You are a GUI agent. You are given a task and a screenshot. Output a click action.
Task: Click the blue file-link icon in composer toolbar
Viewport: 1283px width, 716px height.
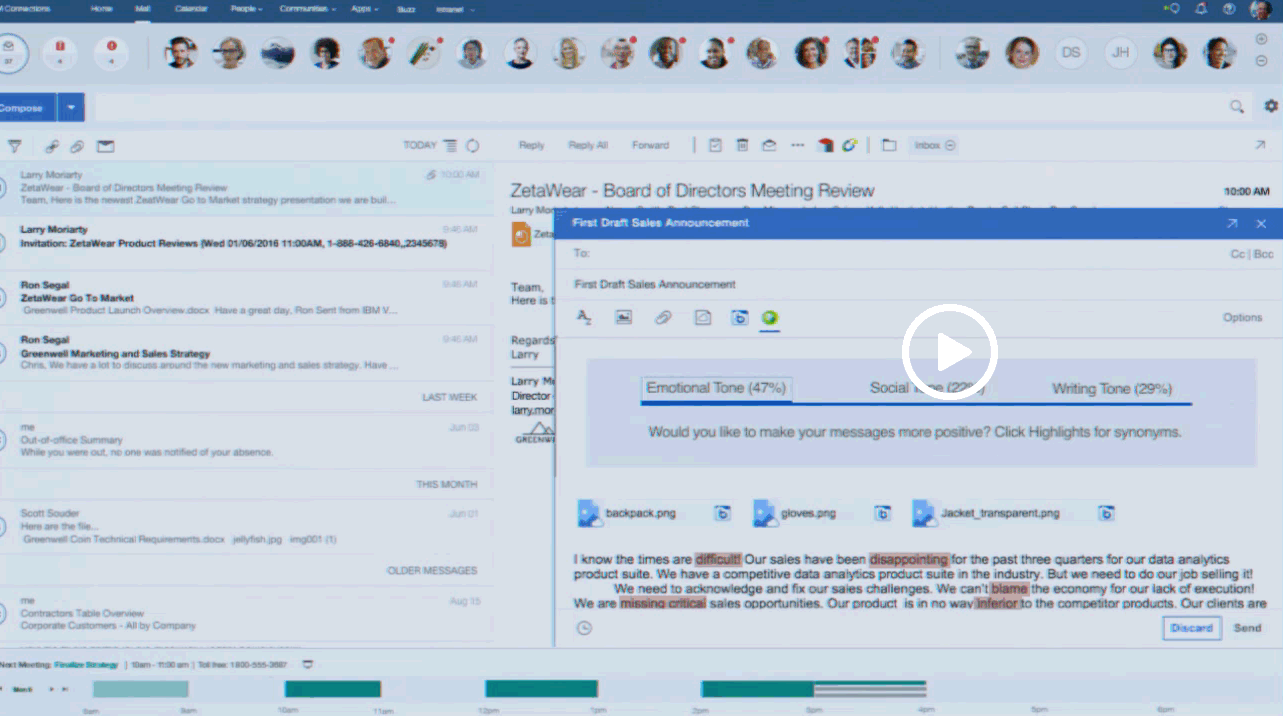point(739,318)
